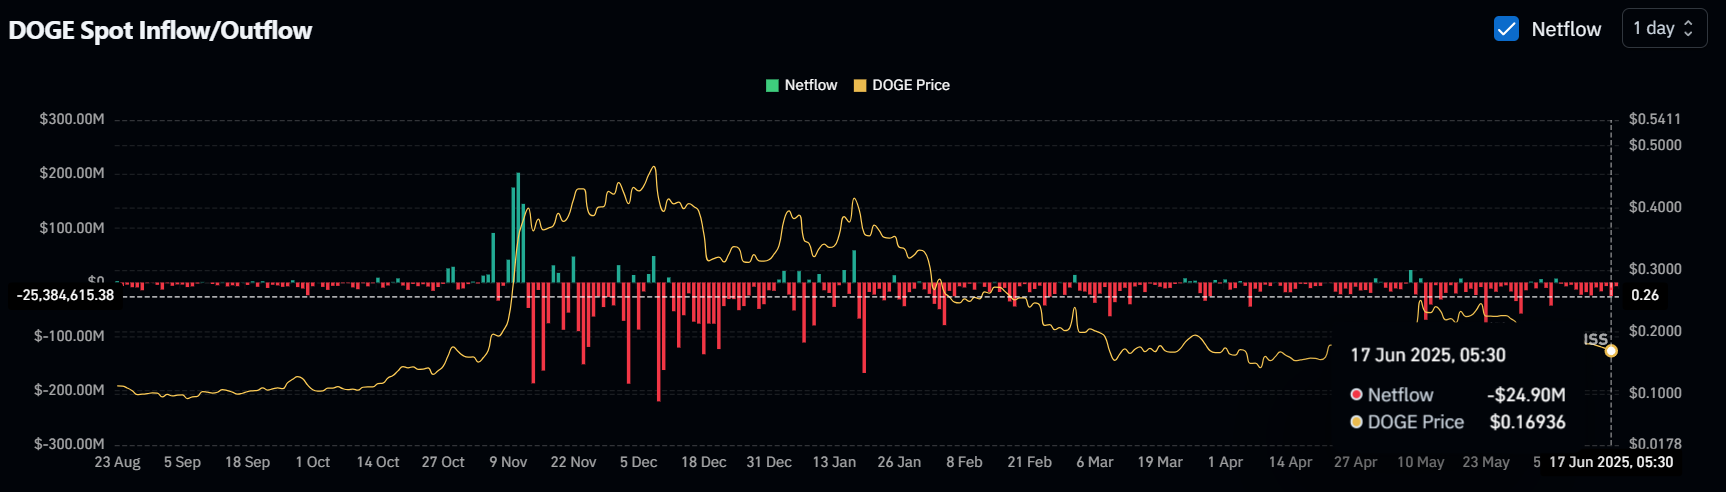1726x492 pixels.
Task: Click the 23 Aug date label
Action: pyautogui.click(x=117, y=462)
